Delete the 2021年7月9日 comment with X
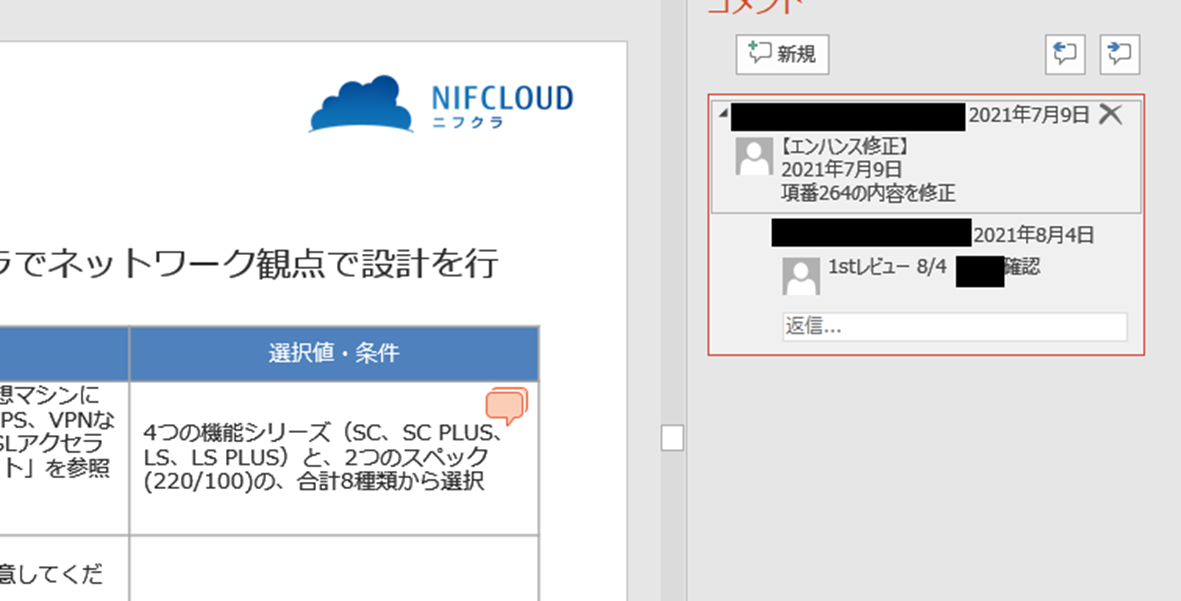The image size is (1181, 601). pyautogui.click(x=1110, y=114)
